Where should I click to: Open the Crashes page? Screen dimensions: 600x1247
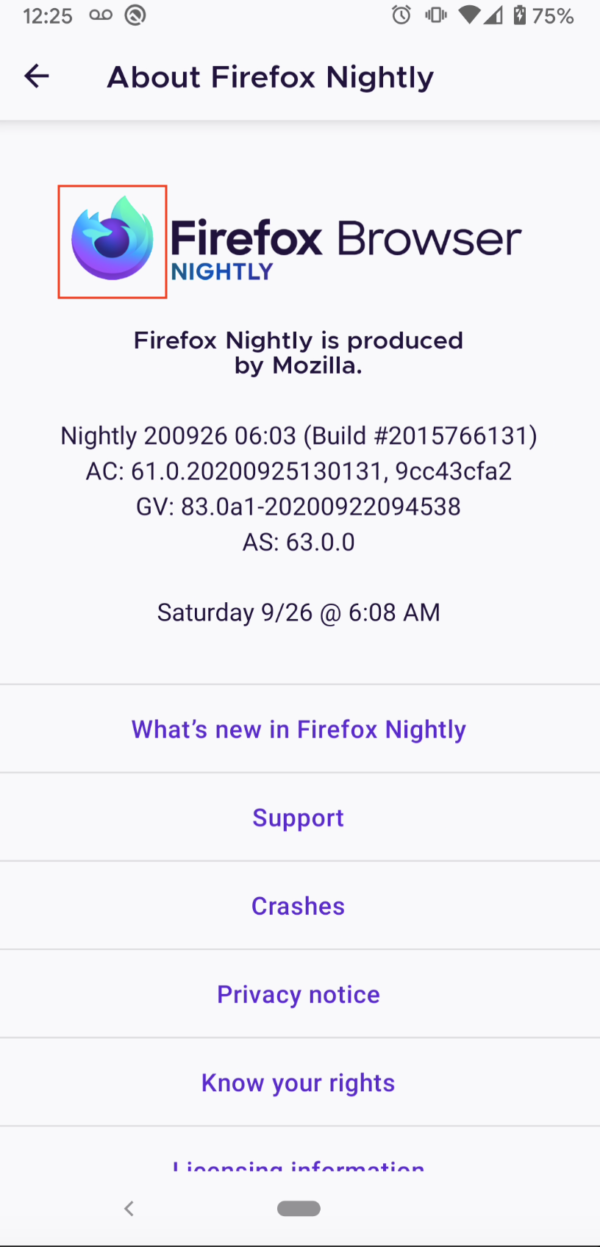tap(298, 906)
